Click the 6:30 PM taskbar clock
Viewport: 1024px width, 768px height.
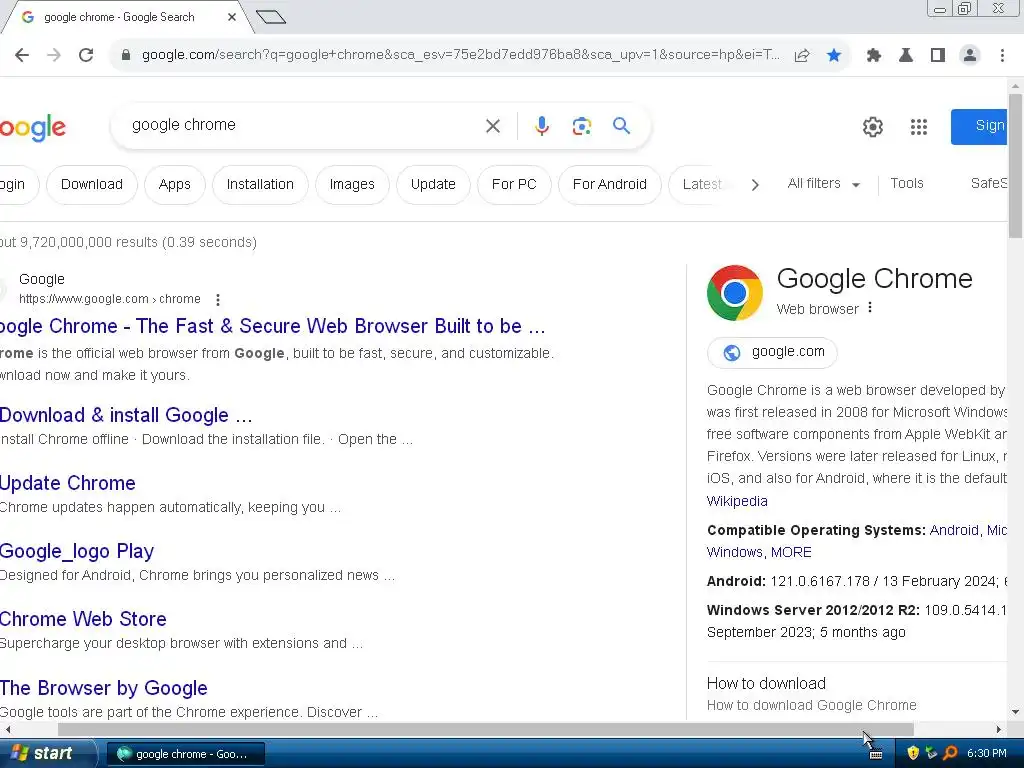pyautogui.click(x=986, y=754)
